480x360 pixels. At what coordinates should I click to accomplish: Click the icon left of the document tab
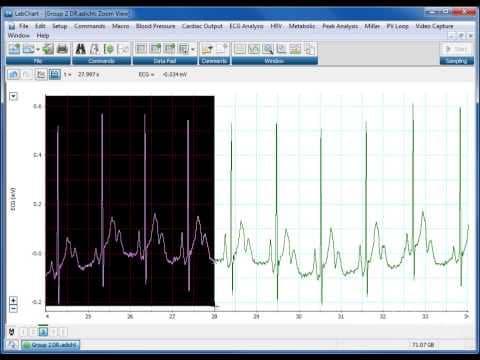point(13,345)
